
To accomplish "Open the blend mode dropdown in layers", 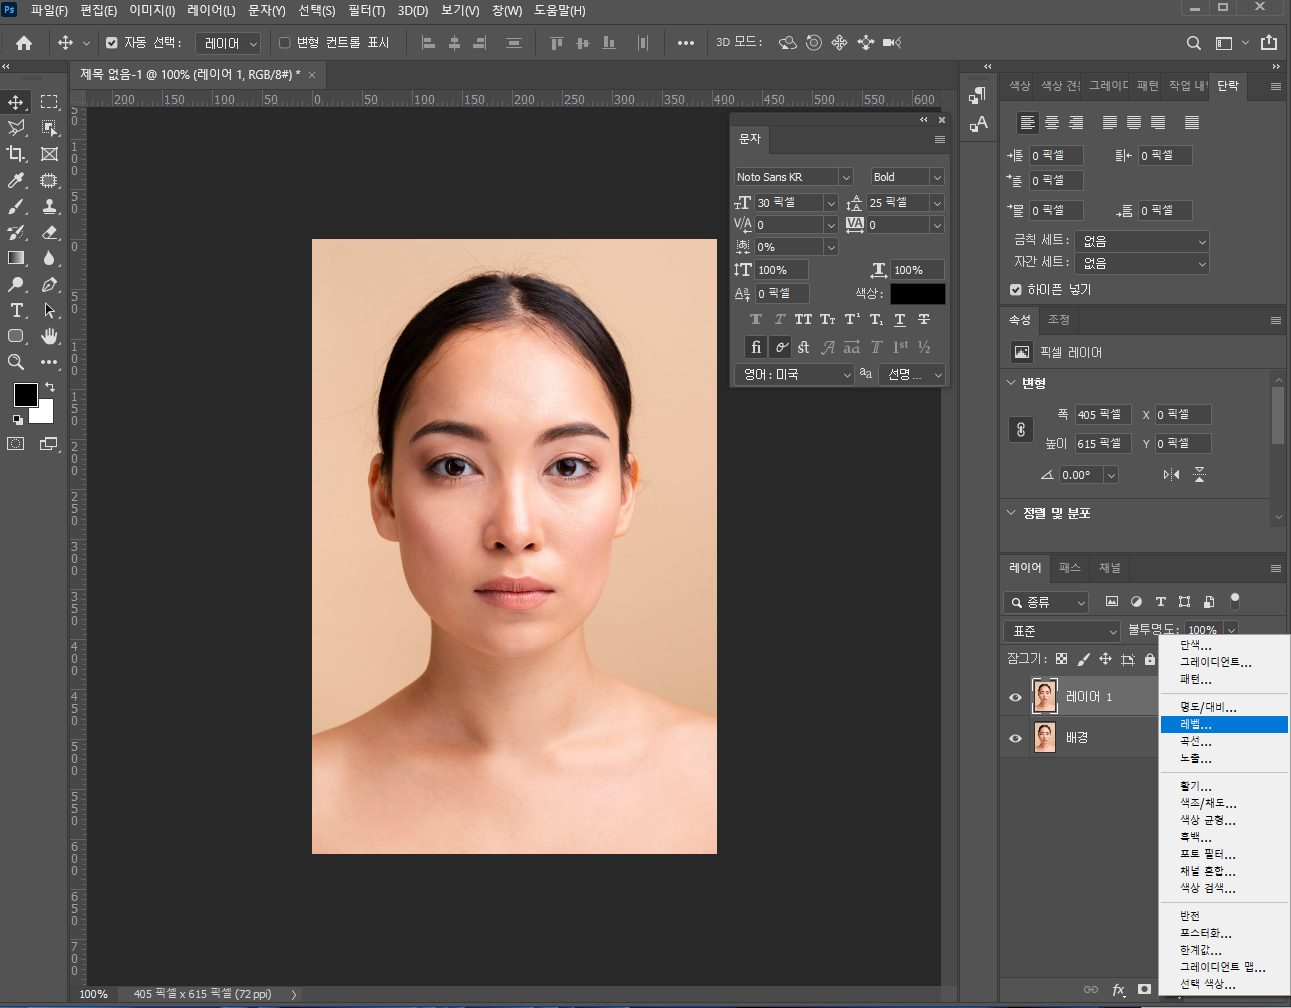I will [x=1062, y=631].
